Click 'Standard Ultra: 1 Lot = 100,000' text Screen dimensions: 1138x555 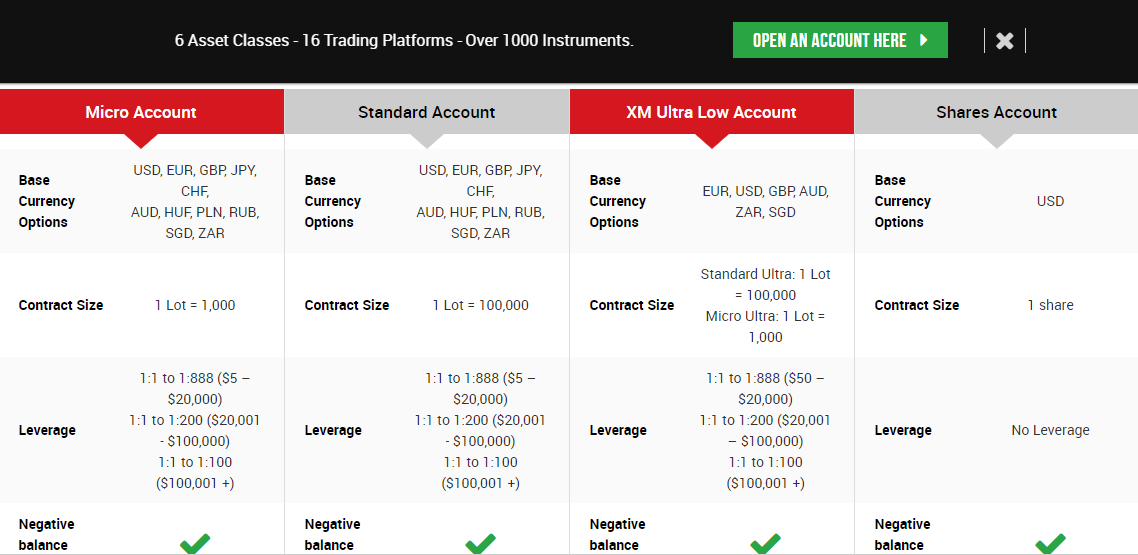[x=765, y=284]
